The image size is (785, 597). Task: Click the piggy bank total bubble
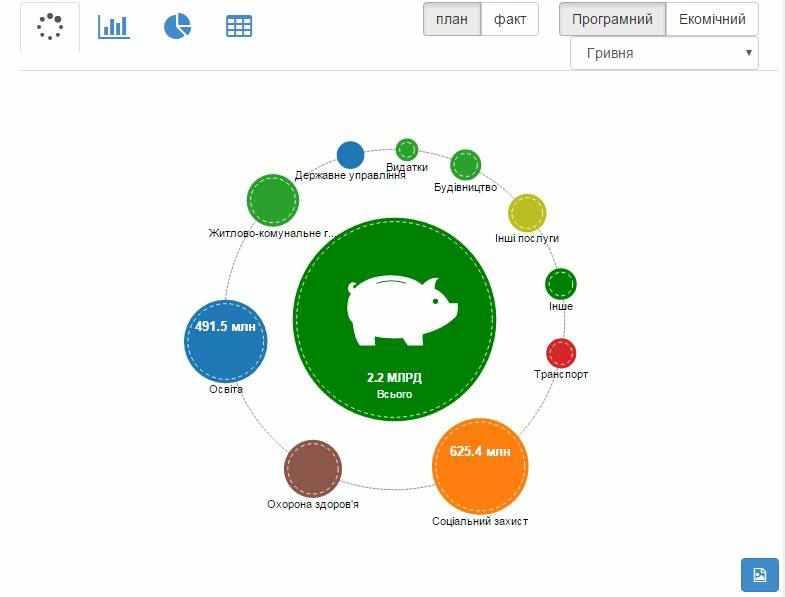(x=394, y=321)
